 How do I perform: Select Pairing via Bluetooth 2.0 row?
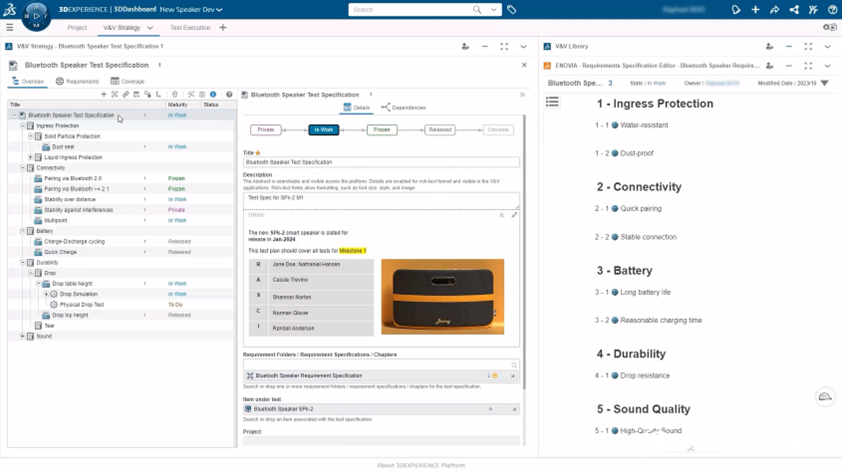(122, 178)
